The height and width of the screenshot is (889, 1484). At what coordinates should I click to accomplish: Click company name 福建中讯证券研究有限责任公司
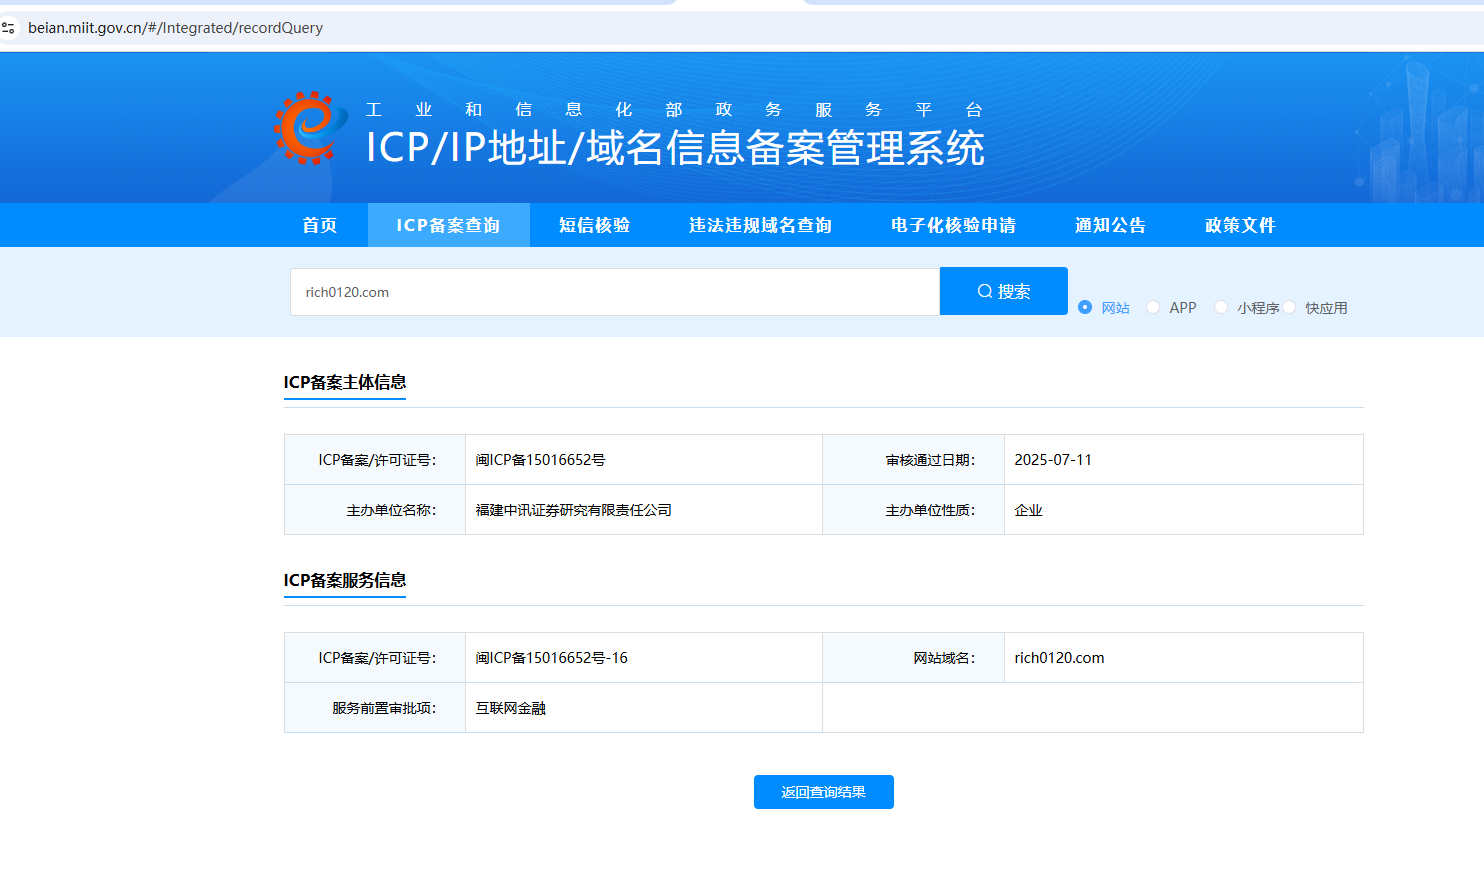(573, 510)
